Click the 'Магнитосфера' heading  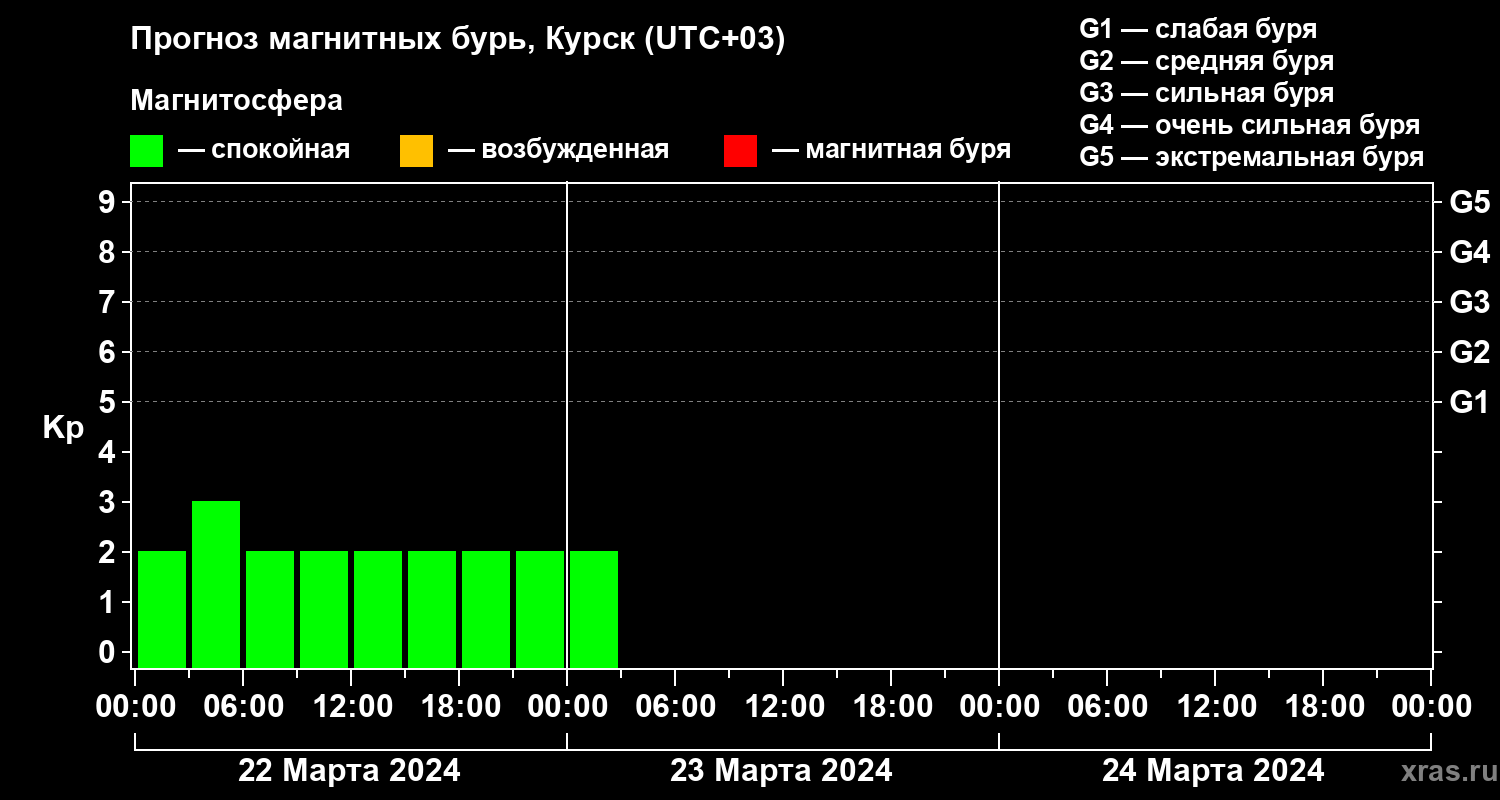[236, 101]
